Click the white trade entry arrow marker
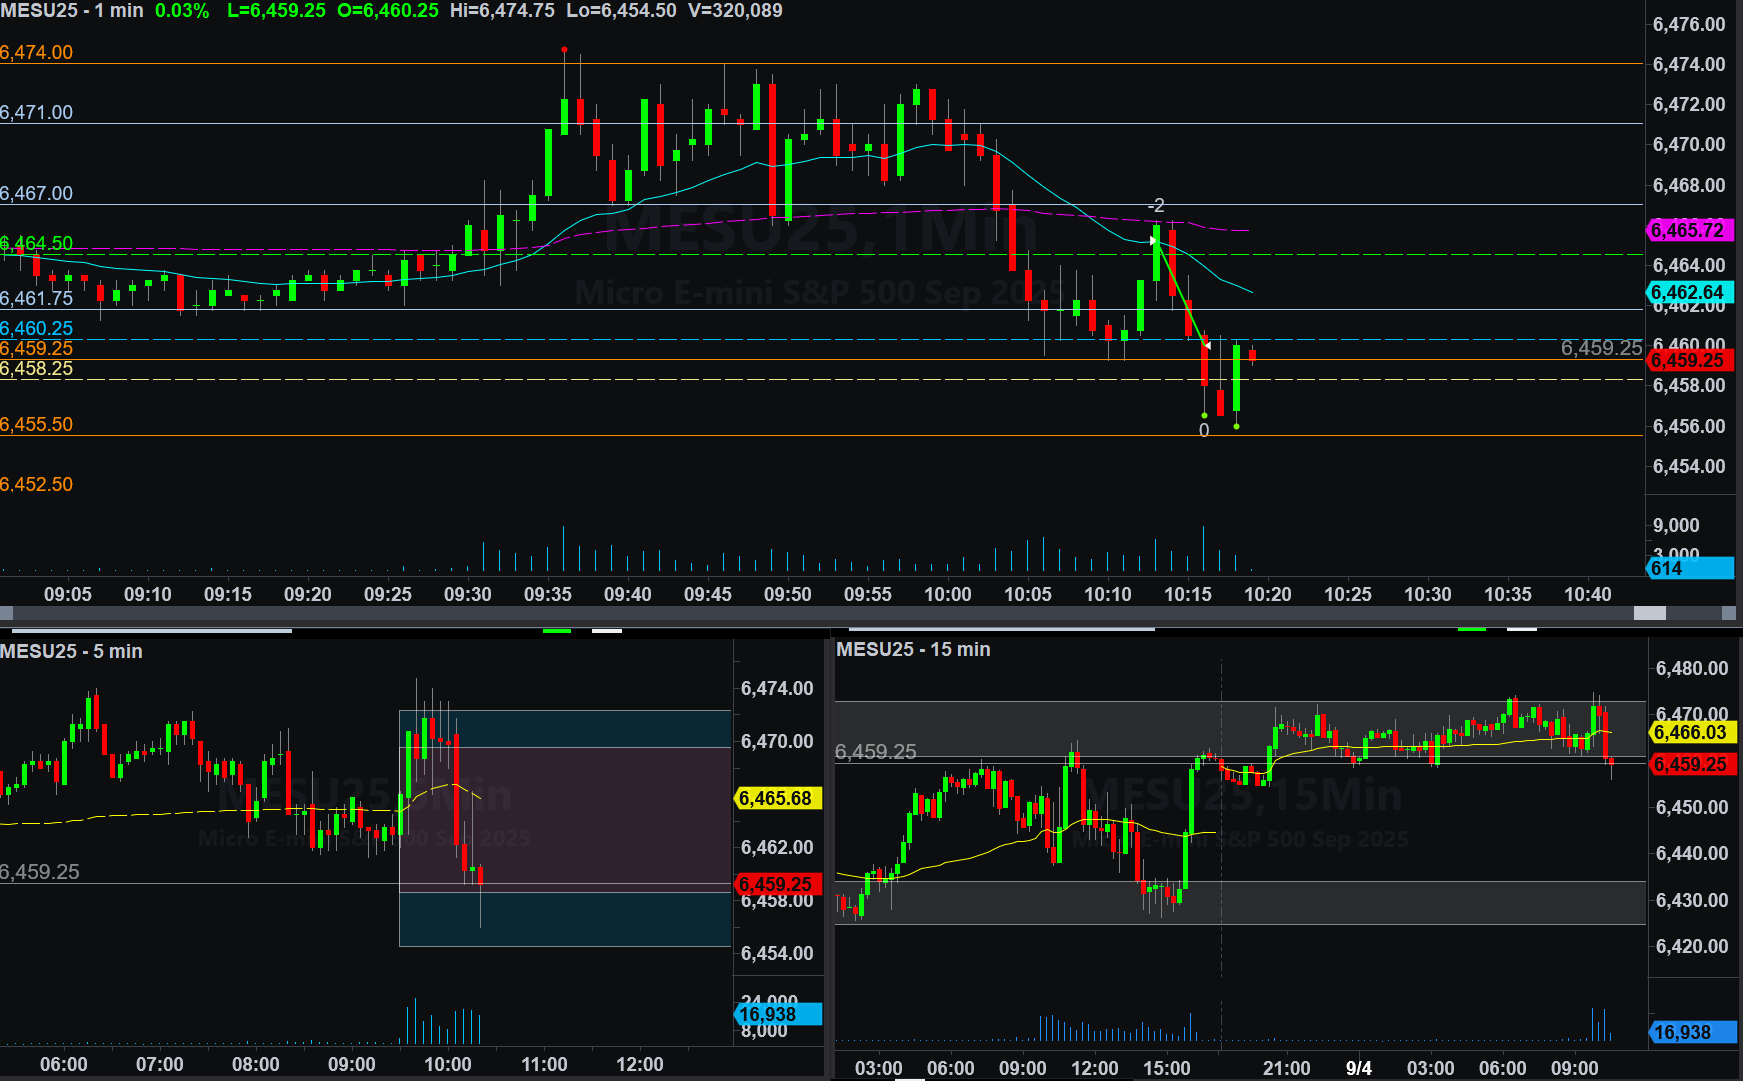The image size is (1743, 1081). [x=1153, y=240]
